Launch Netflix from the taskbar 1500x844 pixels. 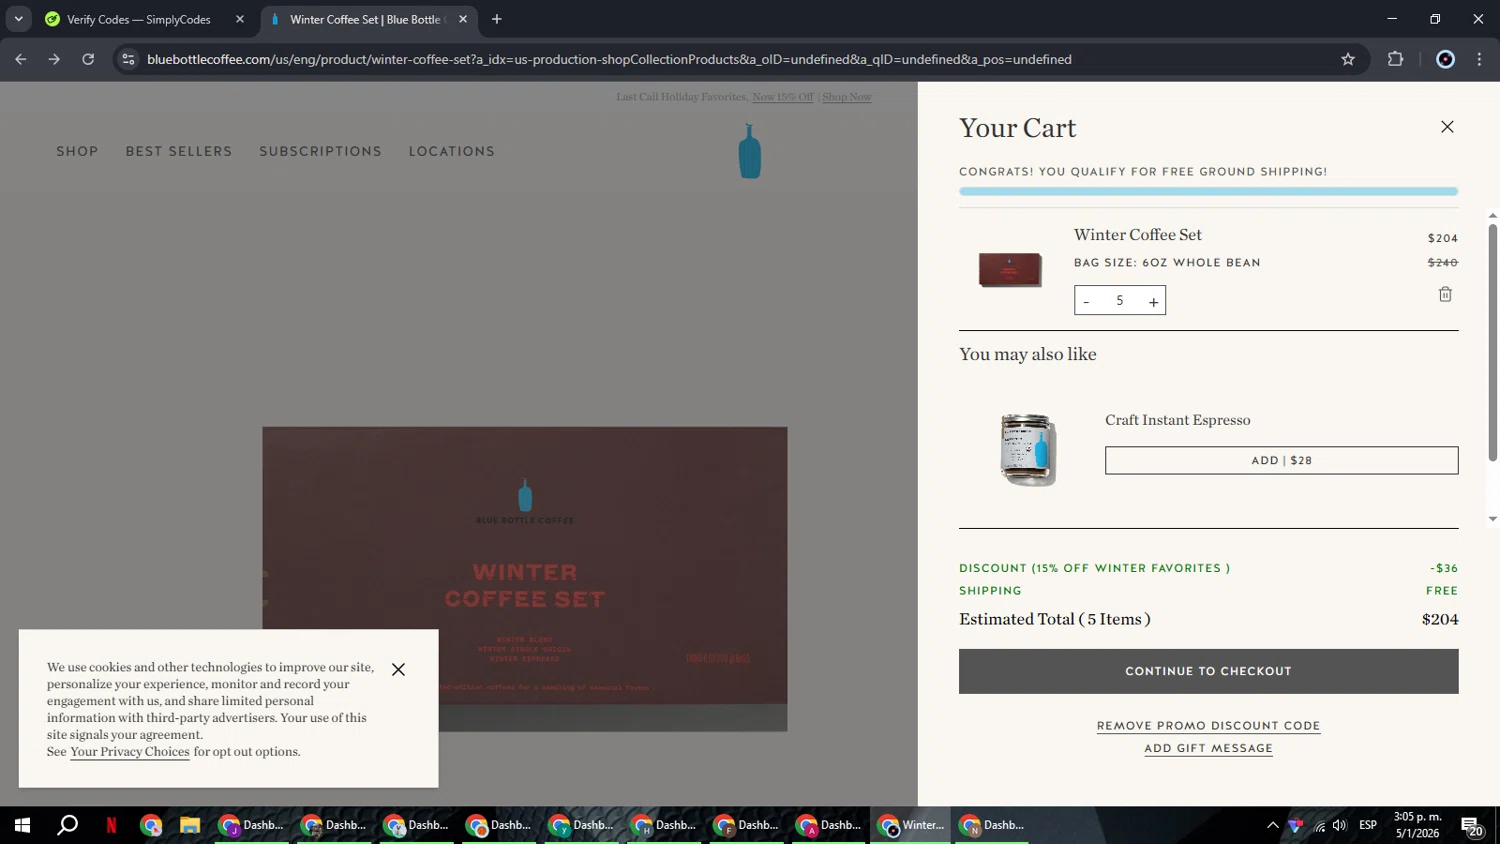[111, 825]
